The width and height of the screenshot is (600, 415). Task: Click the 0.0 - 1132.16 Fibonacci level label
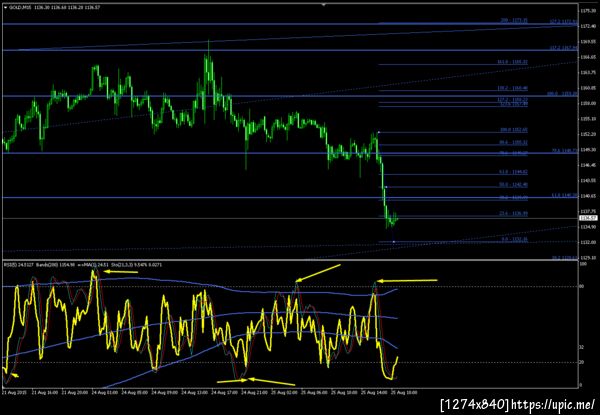point(515,239)
